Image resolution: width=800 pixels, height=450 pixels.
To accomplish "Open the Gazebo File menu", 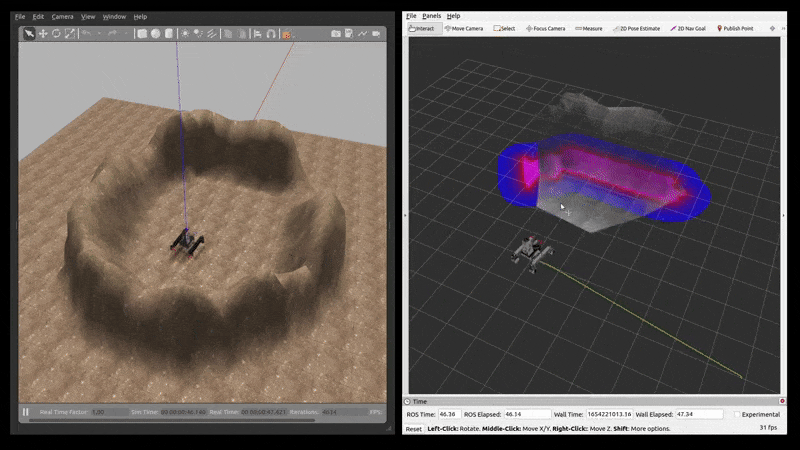I will click(x=20, y=16).
